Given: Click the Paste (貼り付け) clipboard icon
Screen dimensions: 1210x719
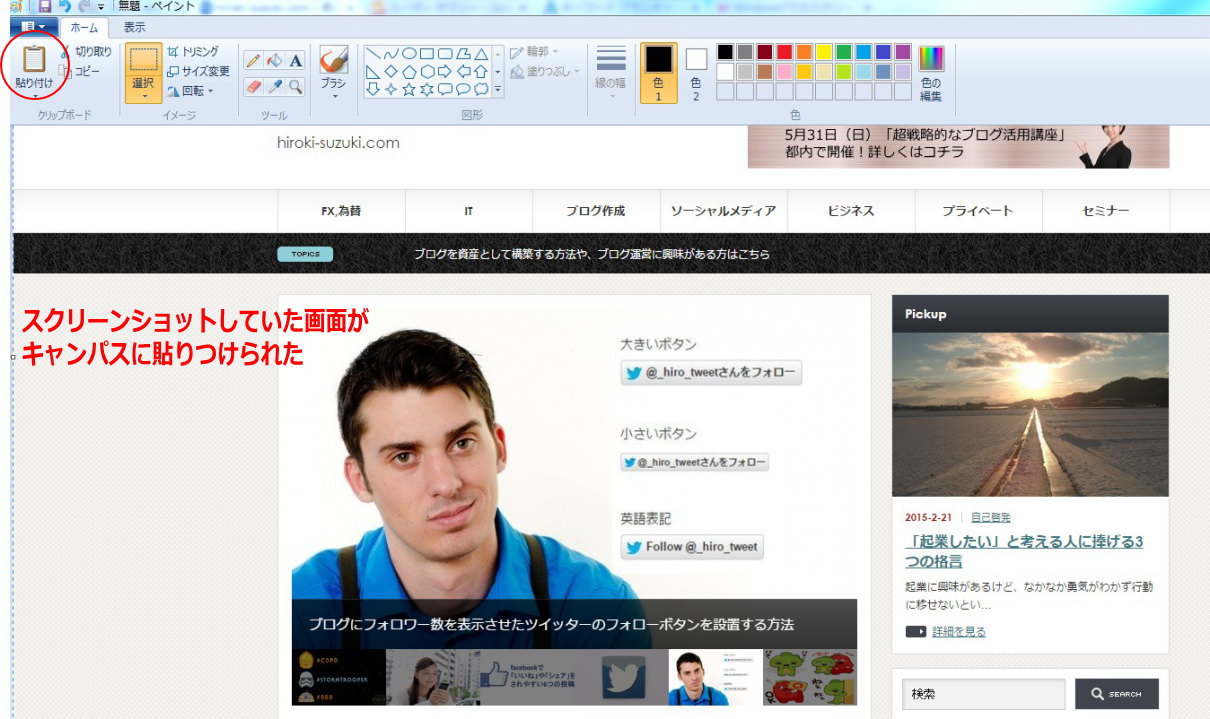Looking at the screenshot, I should (34, 60).
